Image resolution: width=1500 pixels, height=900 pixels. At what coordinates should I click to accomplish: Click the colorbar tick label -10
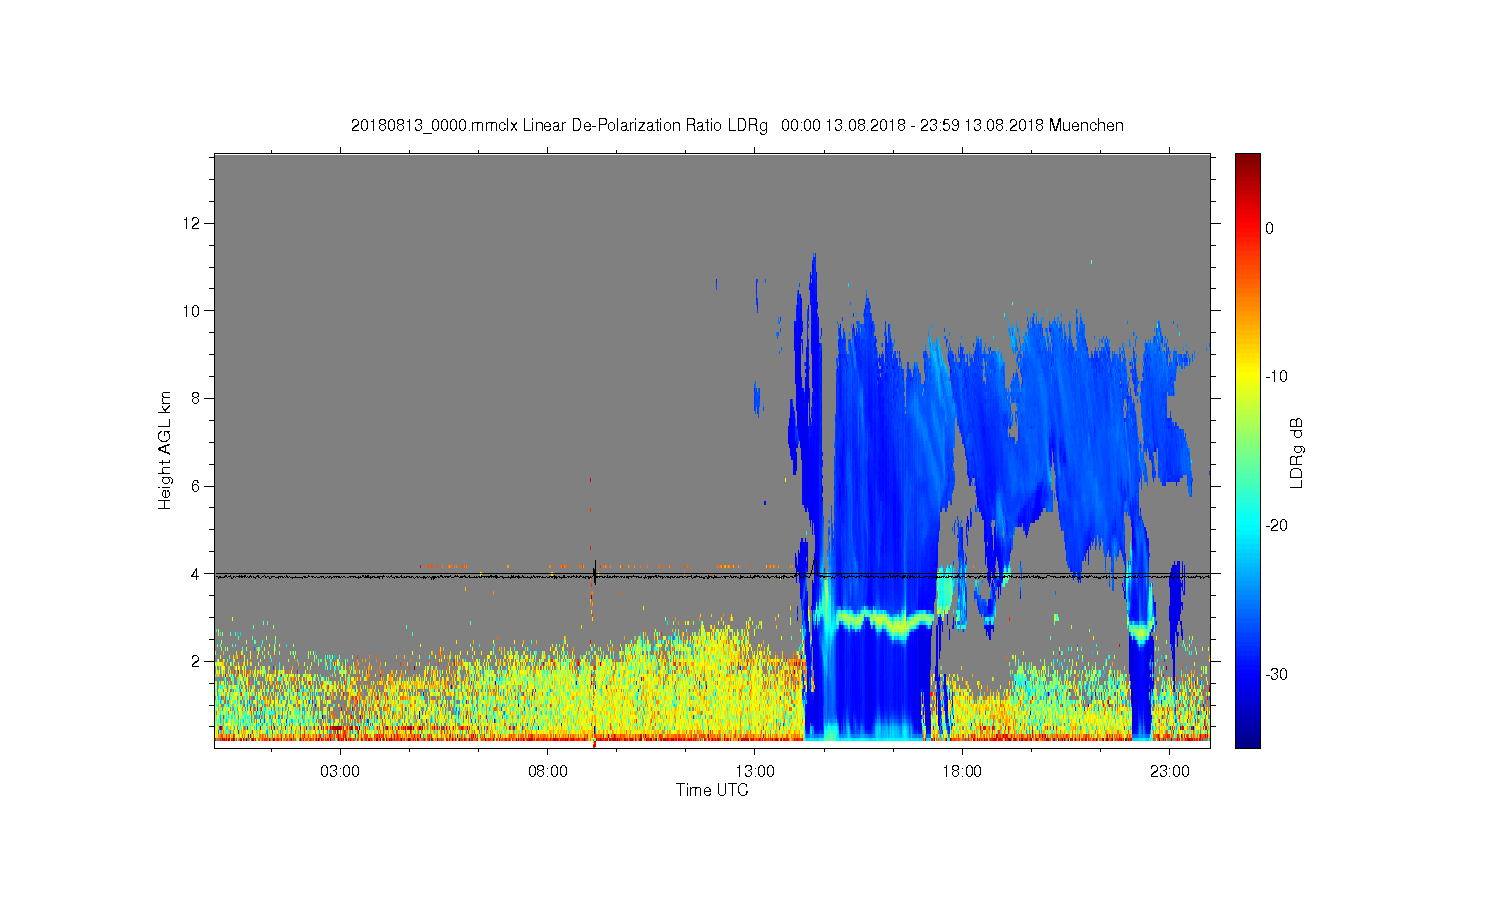pos(1276,377)
